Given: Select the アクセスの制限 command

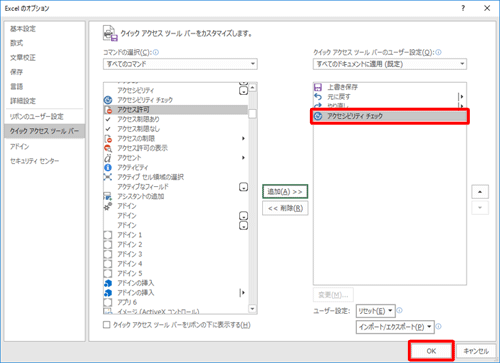Looking at the screenshot, I should (x=176, y=138).
